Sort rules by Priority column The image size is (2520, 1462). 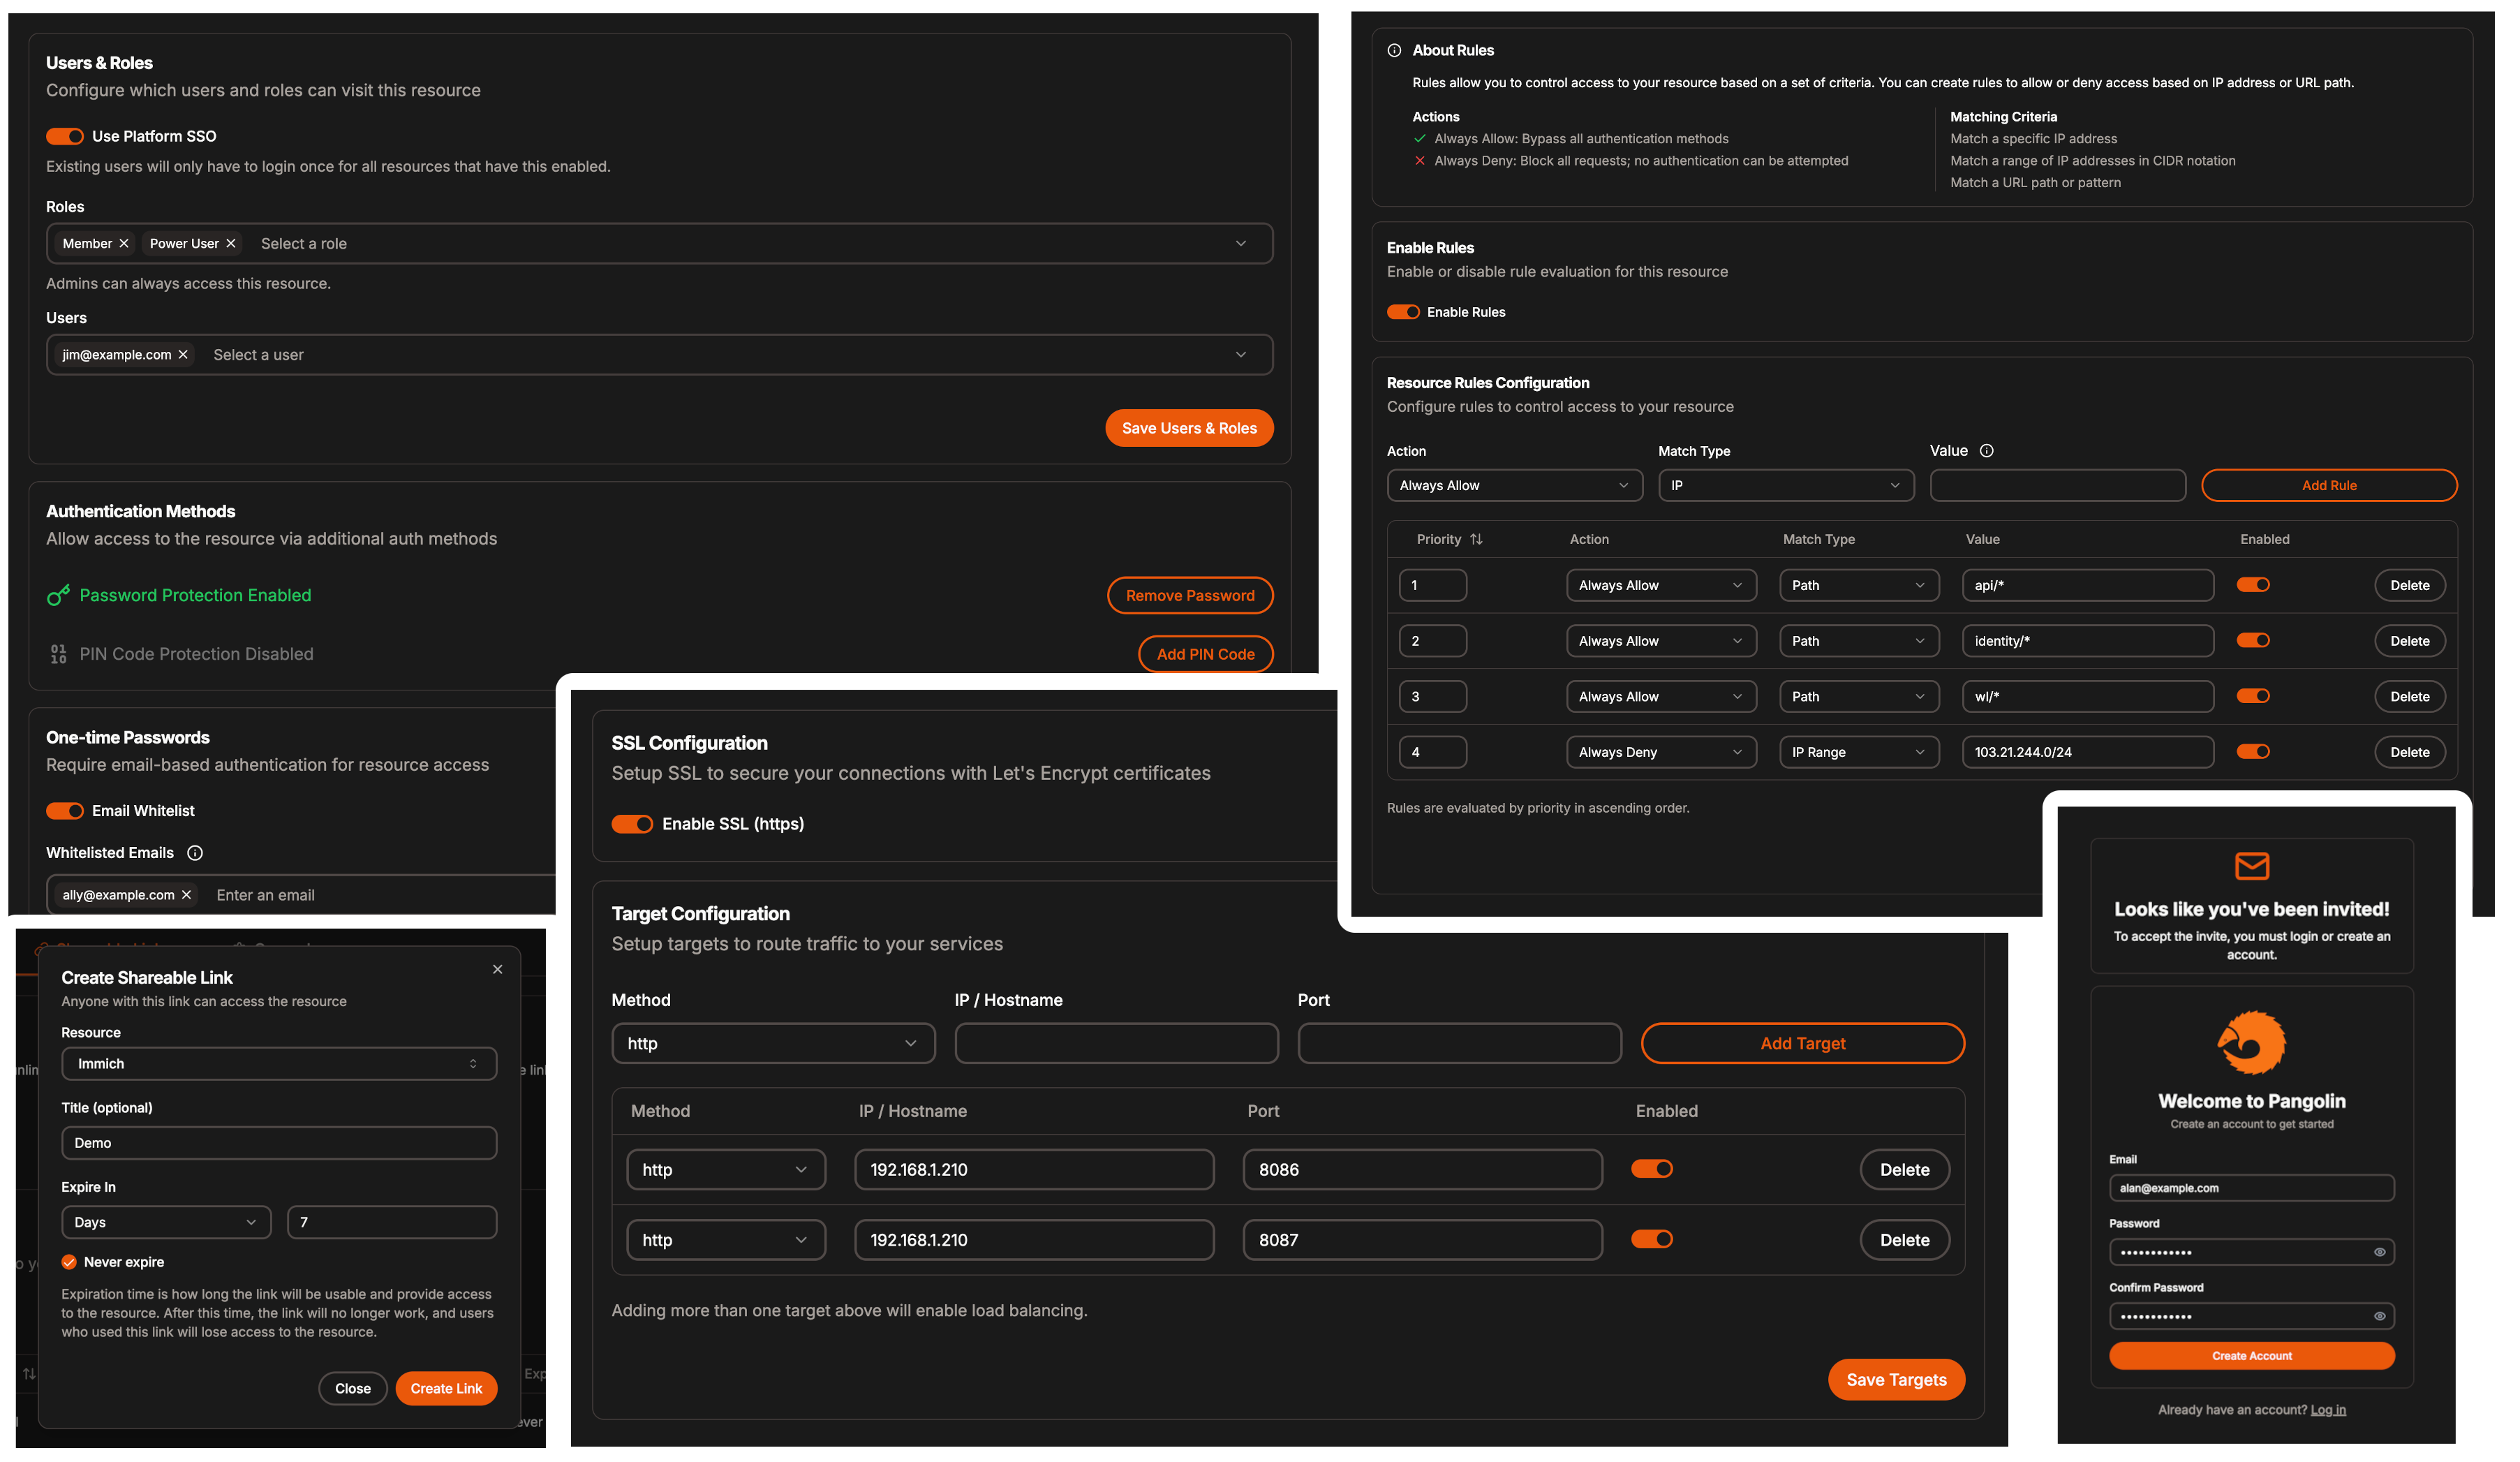pyautogui.click(x=1476, y=540)
